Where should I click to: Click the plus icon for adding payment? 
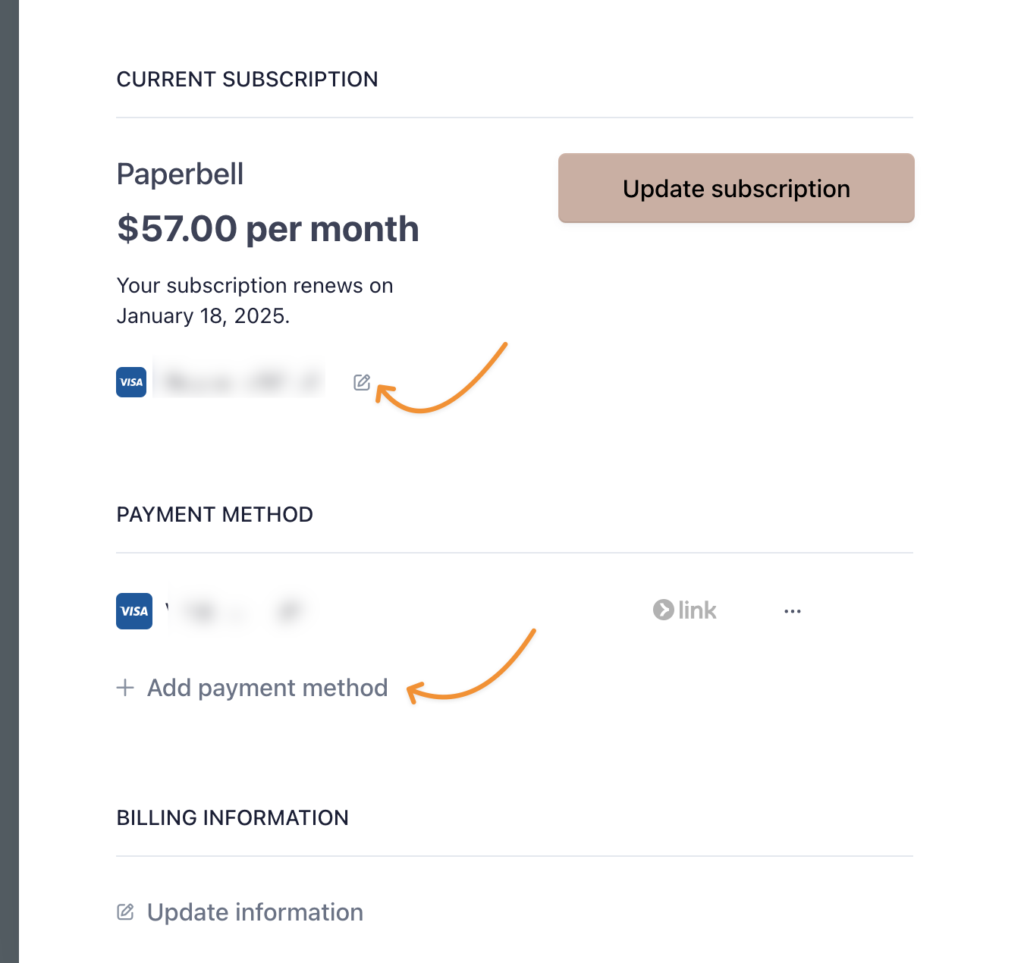pyautogui.click(x=125, y=688)
